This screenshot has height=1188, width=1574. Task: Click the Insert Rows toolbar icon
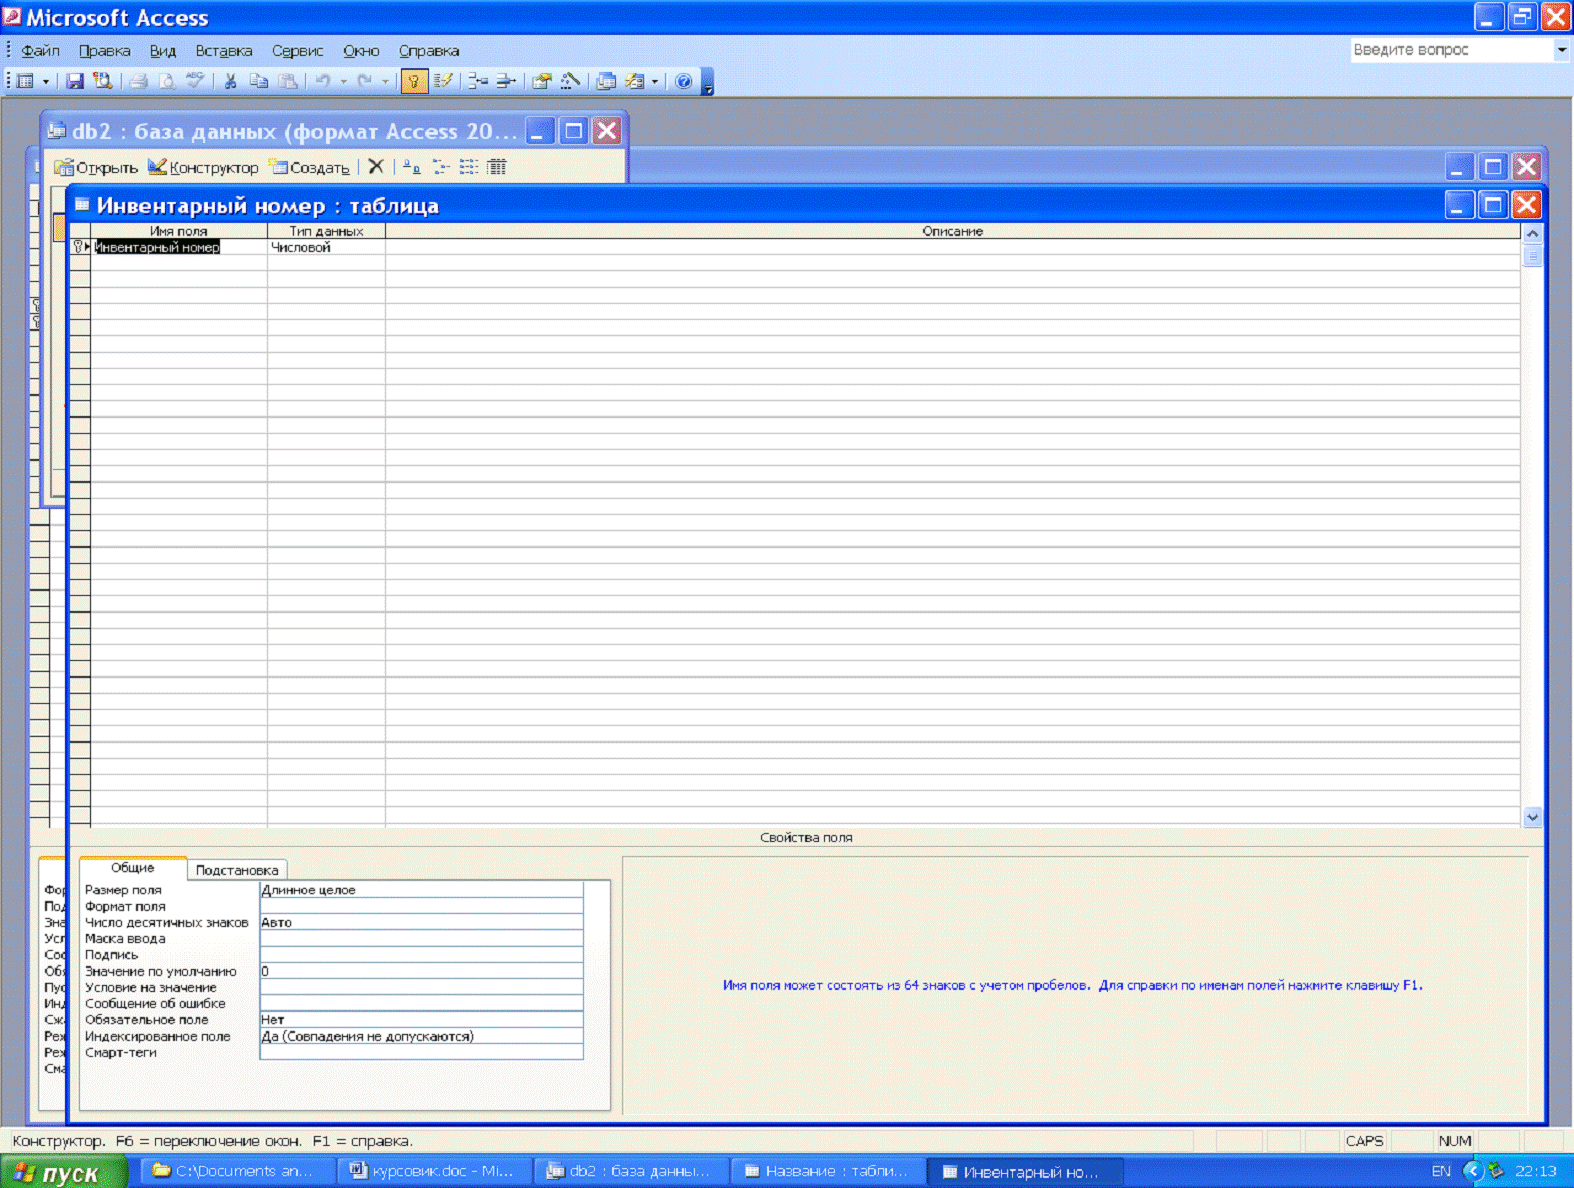pyautogui.click(x=478, y=82)
